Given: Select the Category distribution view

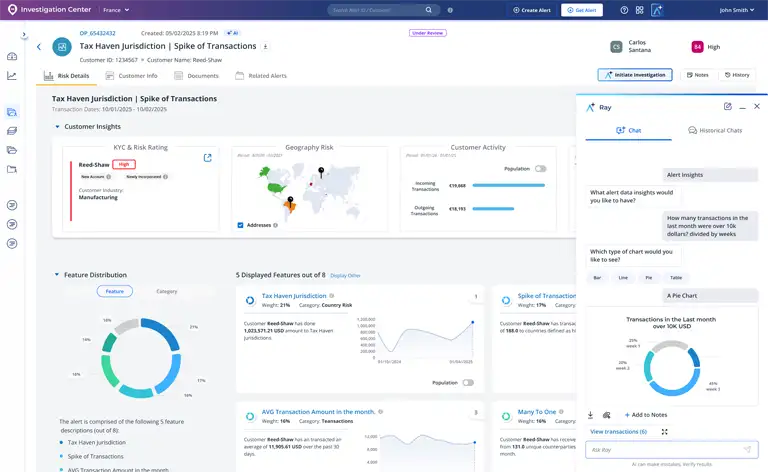Looking at the screenshot, I should click(167, 291).
